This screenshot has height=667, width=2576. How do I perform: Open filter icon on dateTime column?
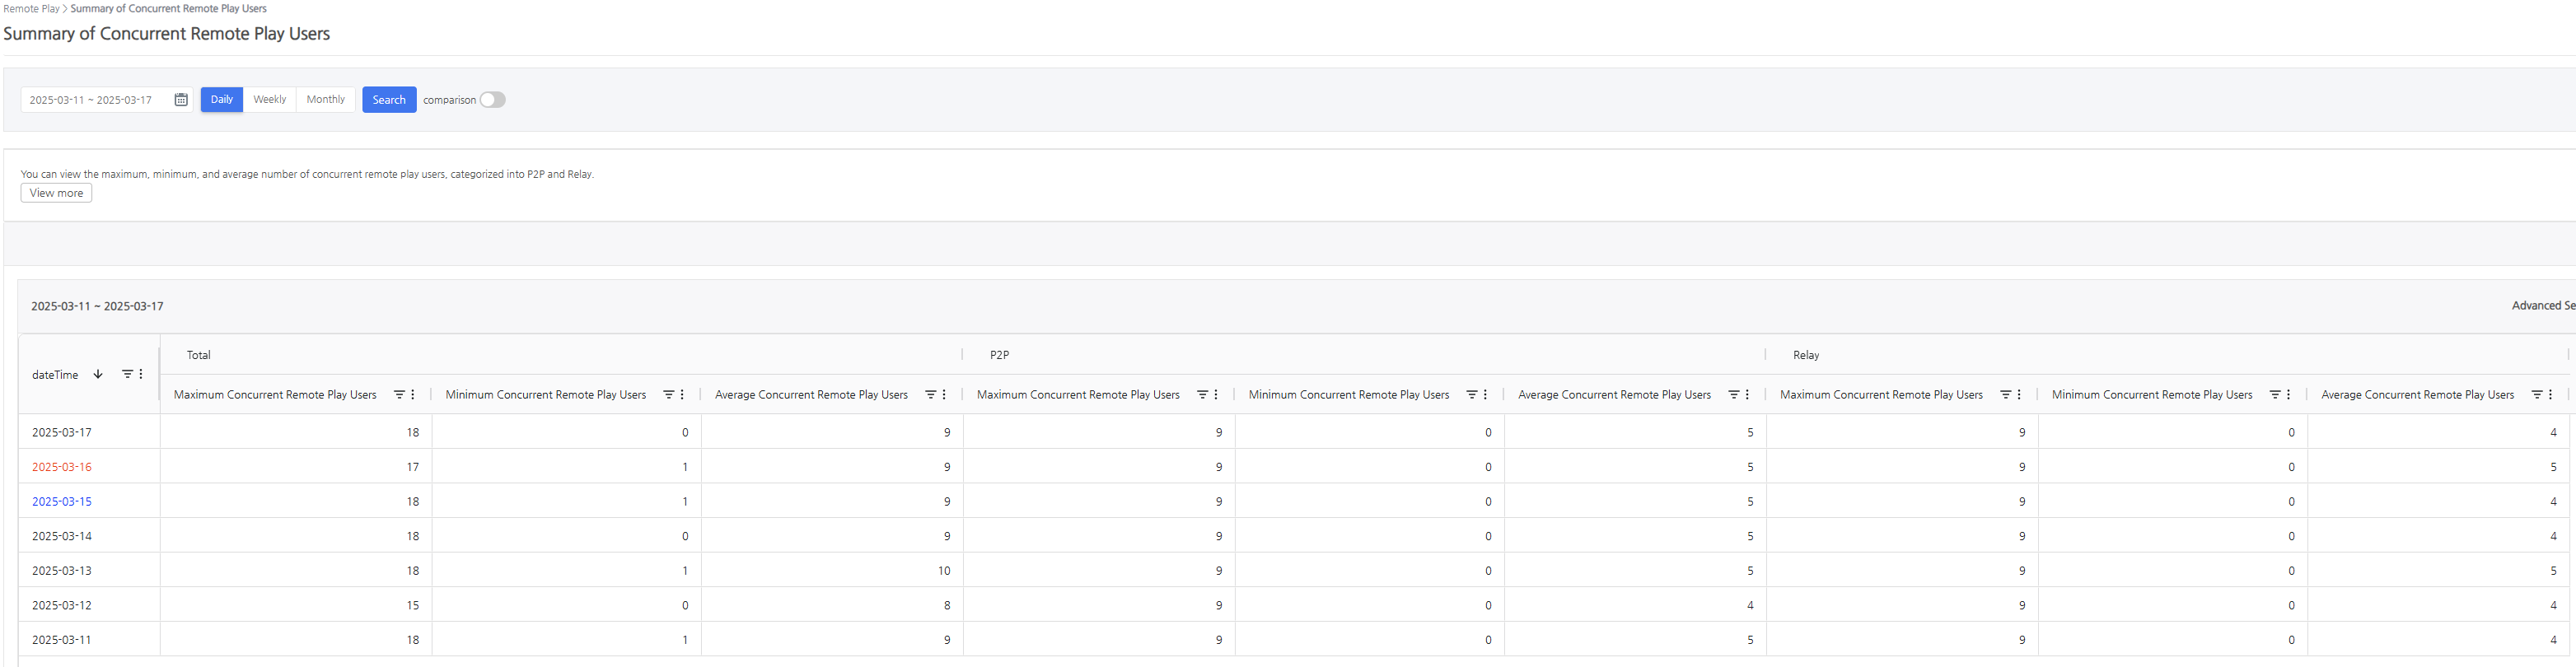127,374
